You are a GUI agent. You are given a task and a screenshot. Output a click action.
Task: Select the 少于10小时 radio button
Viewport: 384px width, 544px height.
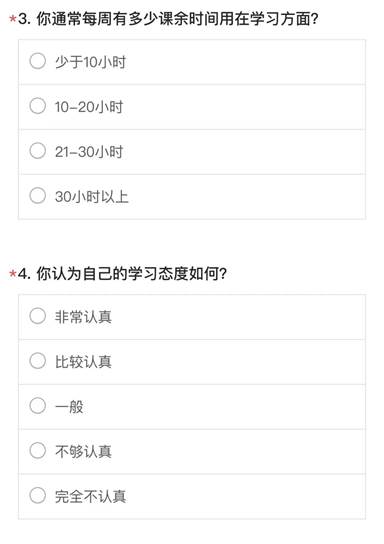pyautogui.click(x=37, y=61)
